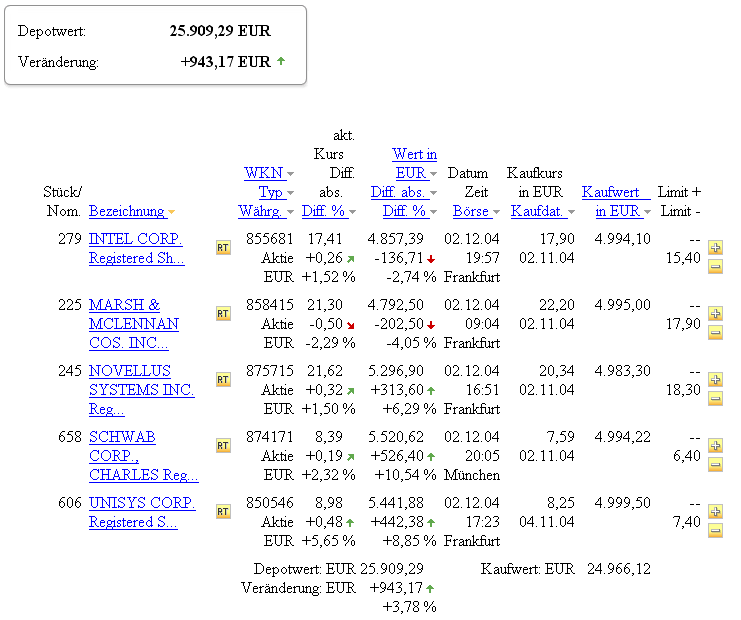The width and height of the screenshot is (741, 620).
Task: Click the total change percentage +3,78 %
Action: [409, 607]
